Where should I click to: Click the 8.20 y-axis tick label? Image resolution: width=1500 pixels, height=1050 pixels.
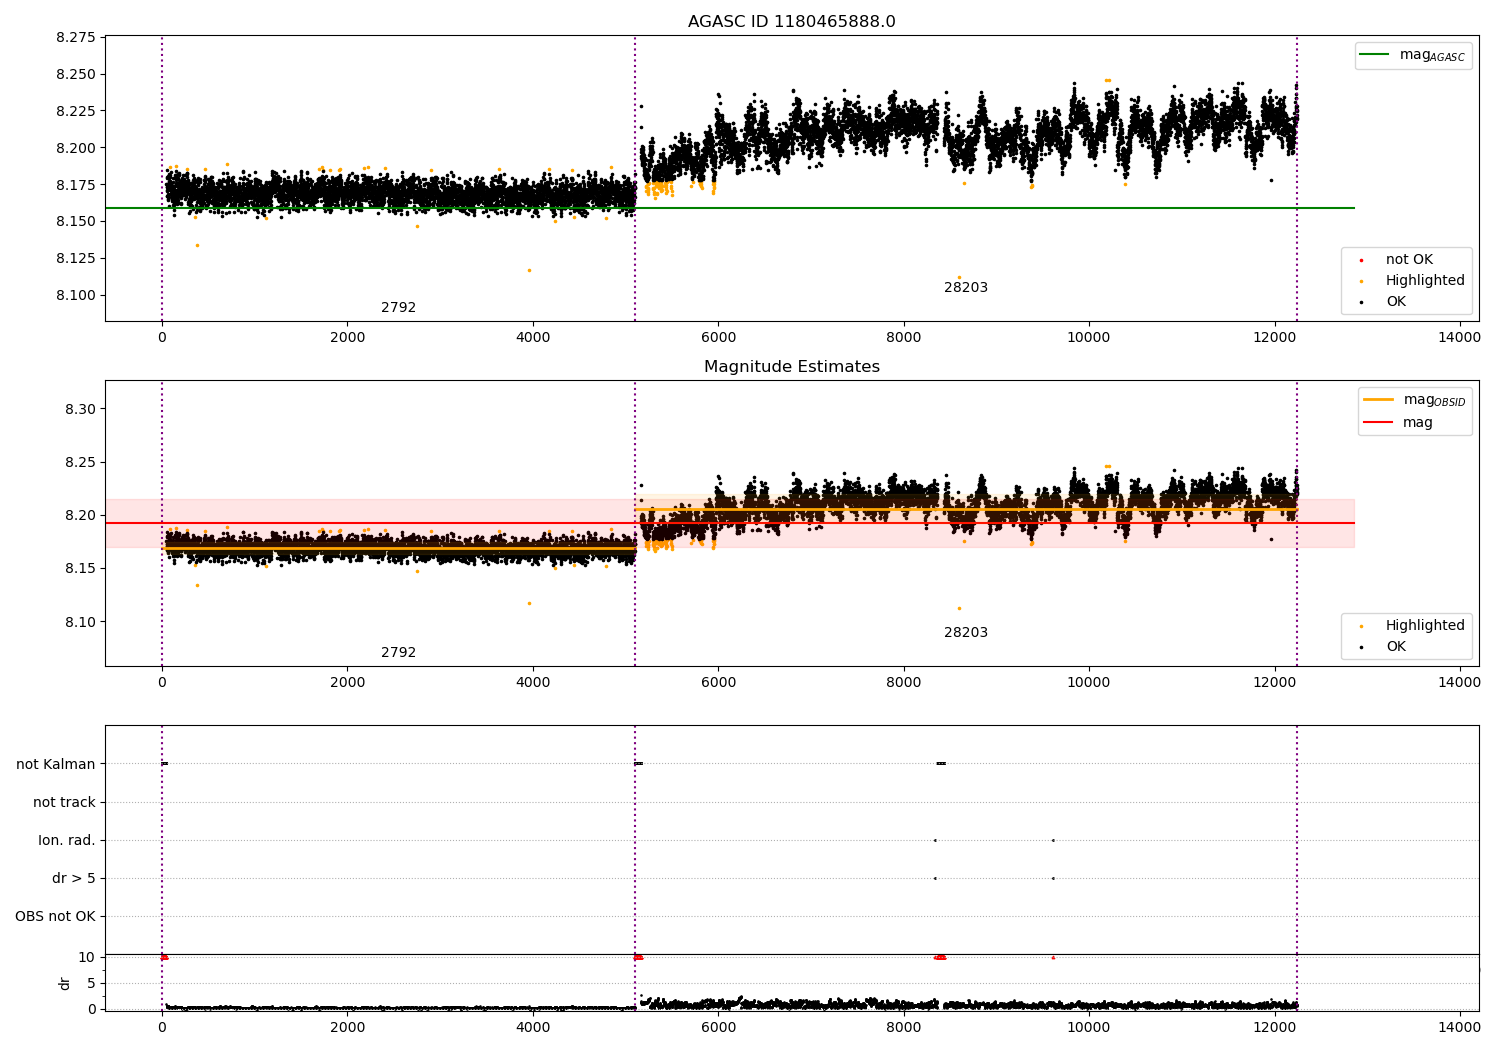(x=80, y=515)
